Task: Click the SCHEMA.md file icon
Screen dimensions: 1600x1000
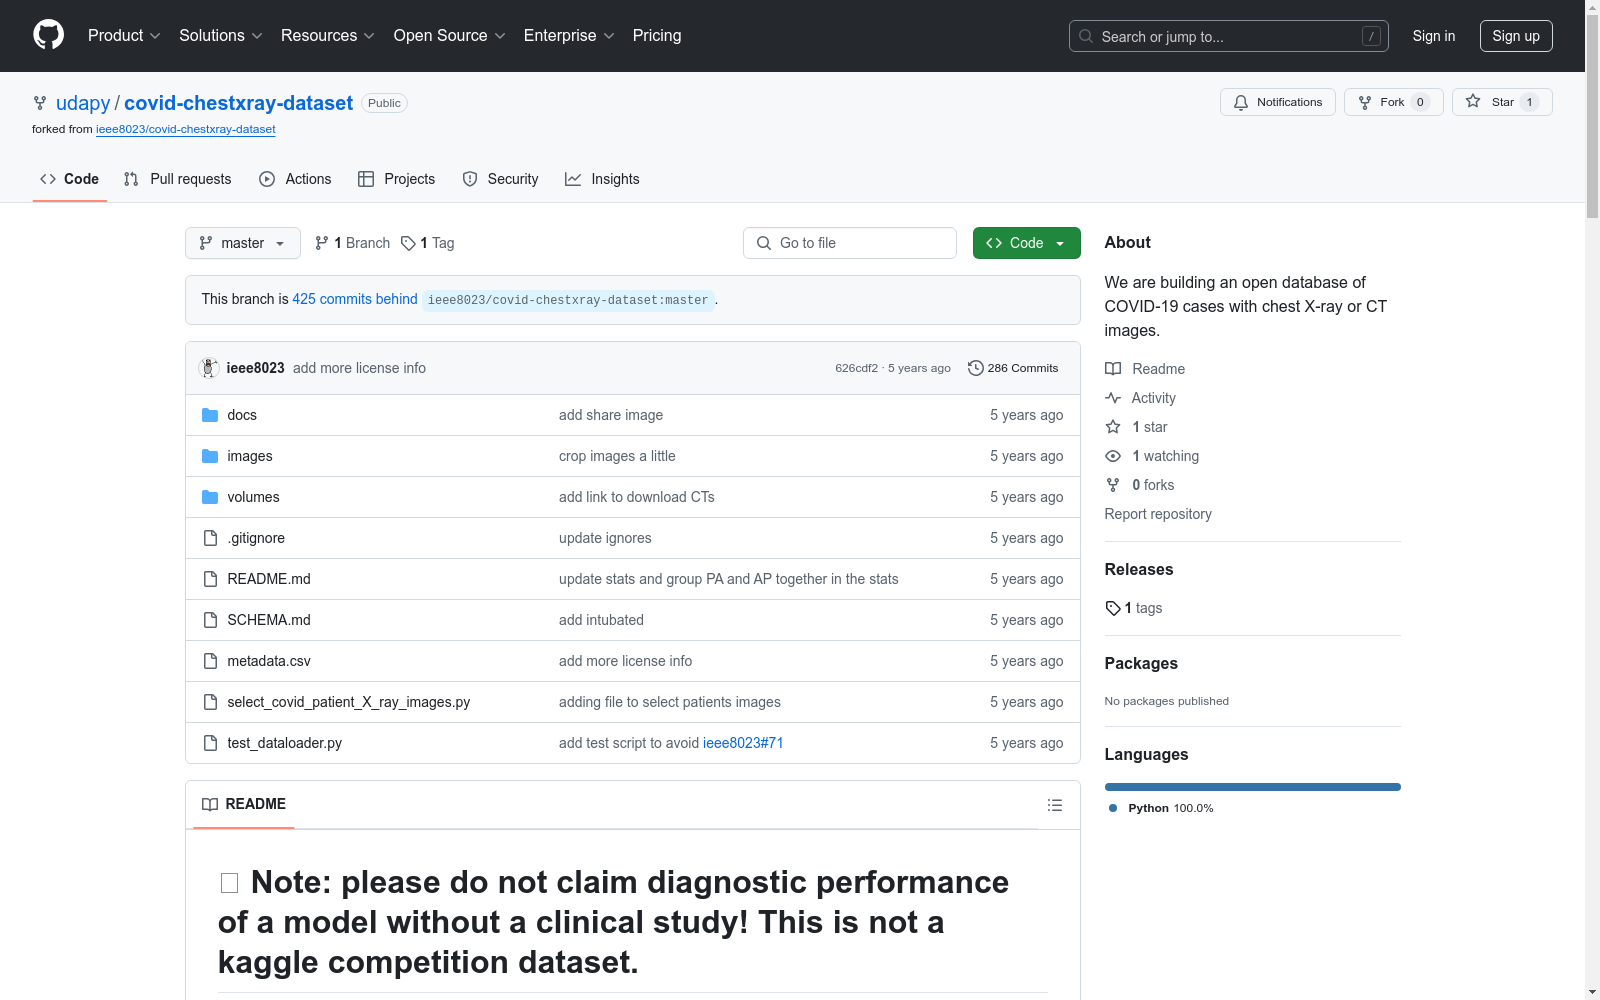Action: click(210, 620)
